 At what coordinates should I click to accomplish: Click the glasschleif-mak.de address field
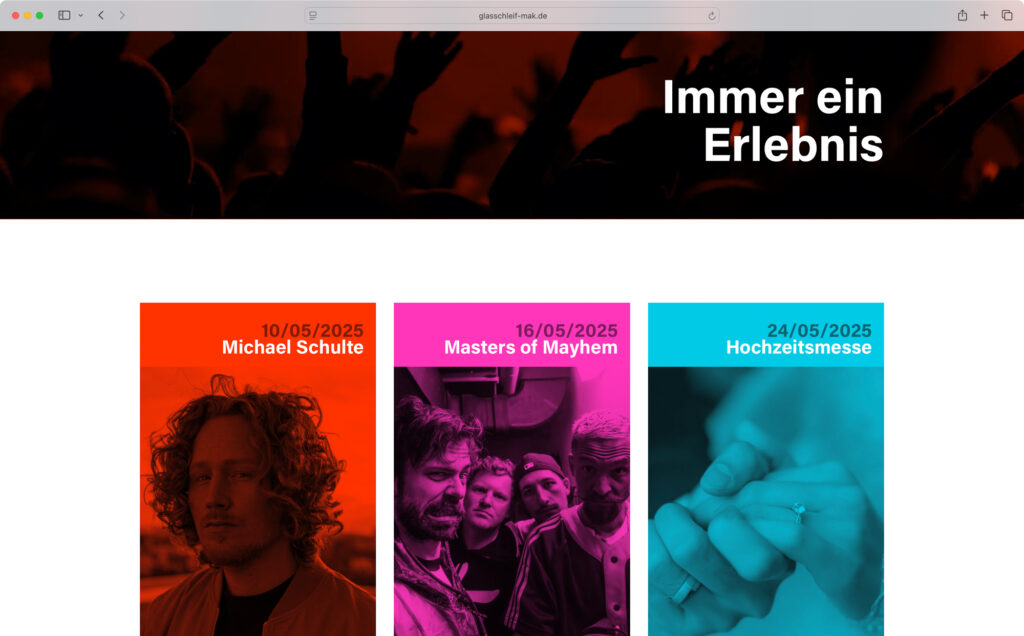[x=512, y=16]
